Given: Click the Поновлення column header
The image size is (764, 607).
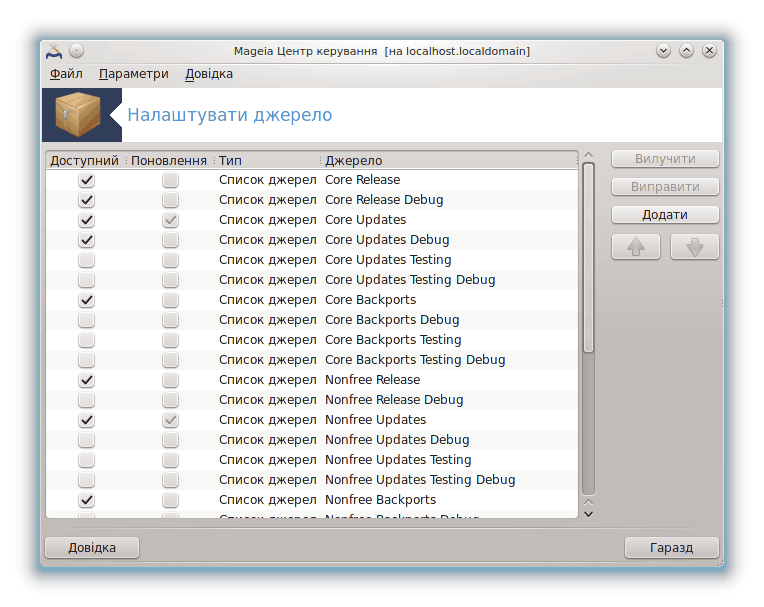Looking at the screenshot, I should coord(169,161).
